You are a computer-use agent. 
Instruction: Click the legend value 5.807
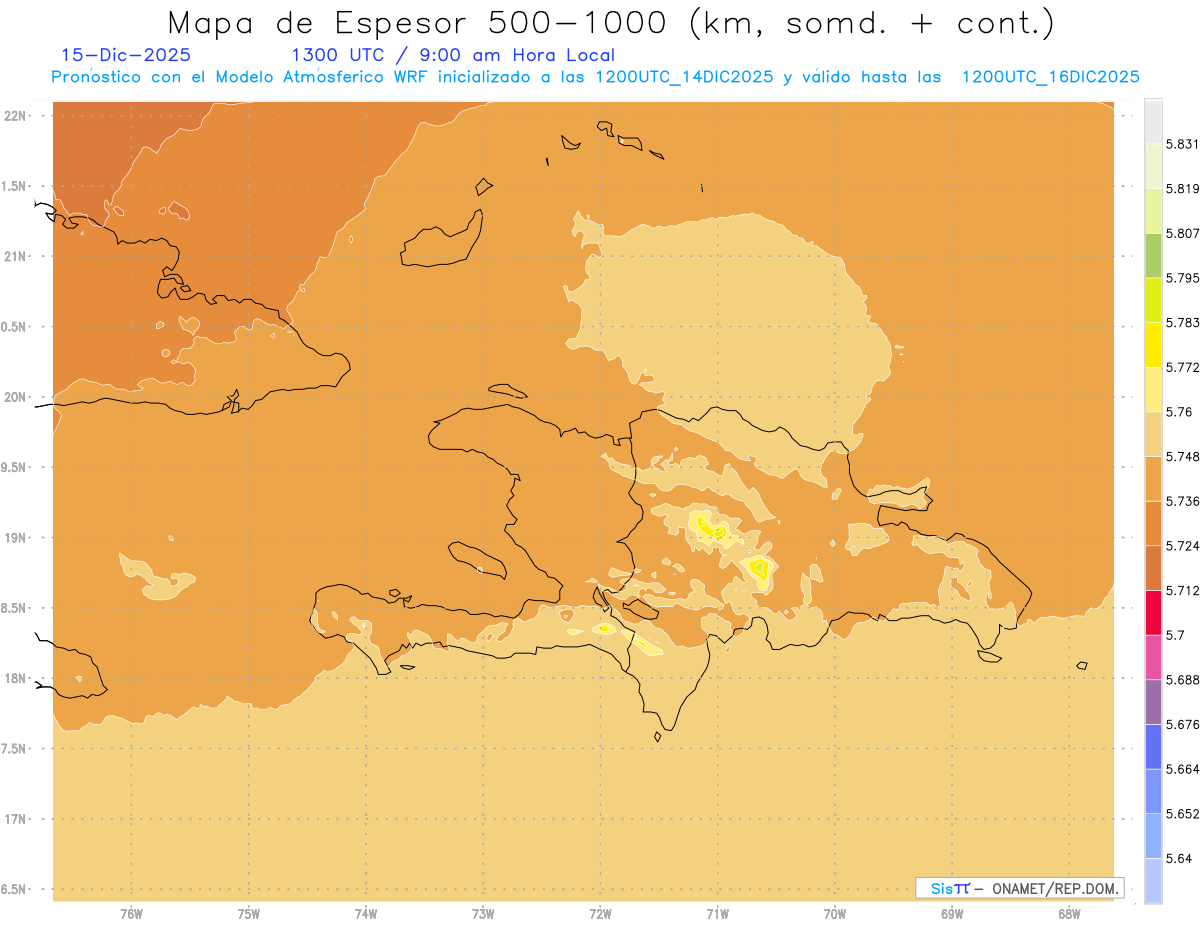[1182, 234]
